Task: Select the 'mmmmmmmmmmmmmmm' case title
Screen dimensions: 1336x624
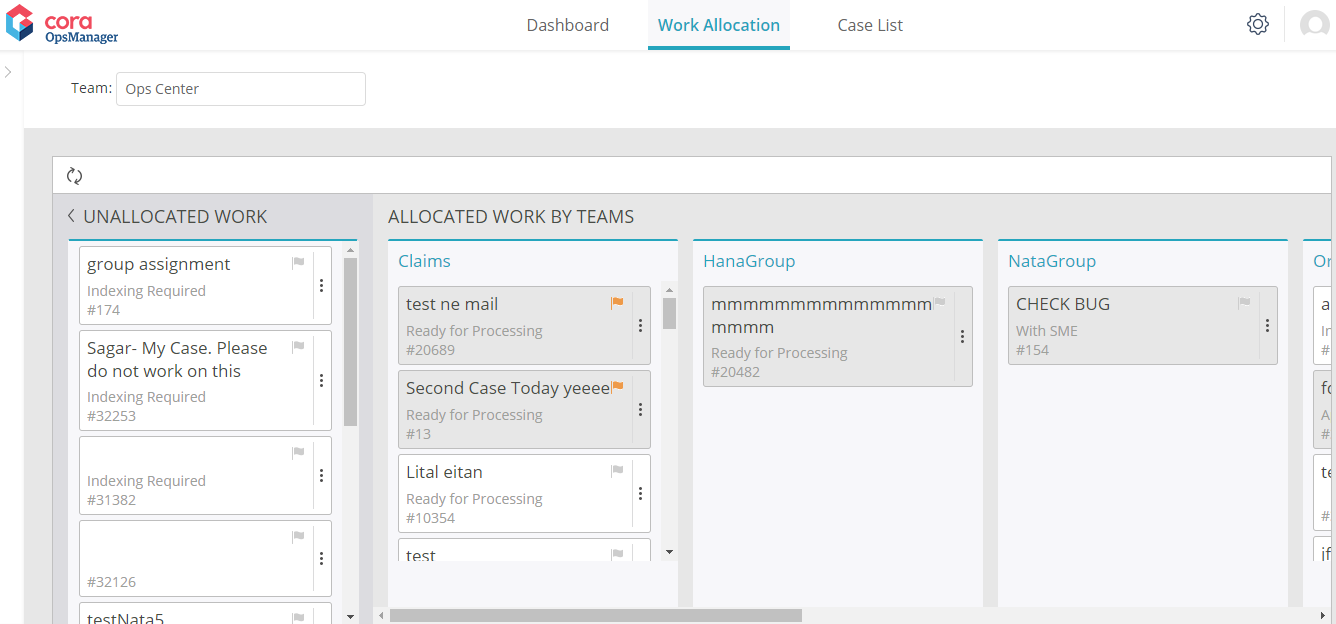Action: click(x=821, y=315)
